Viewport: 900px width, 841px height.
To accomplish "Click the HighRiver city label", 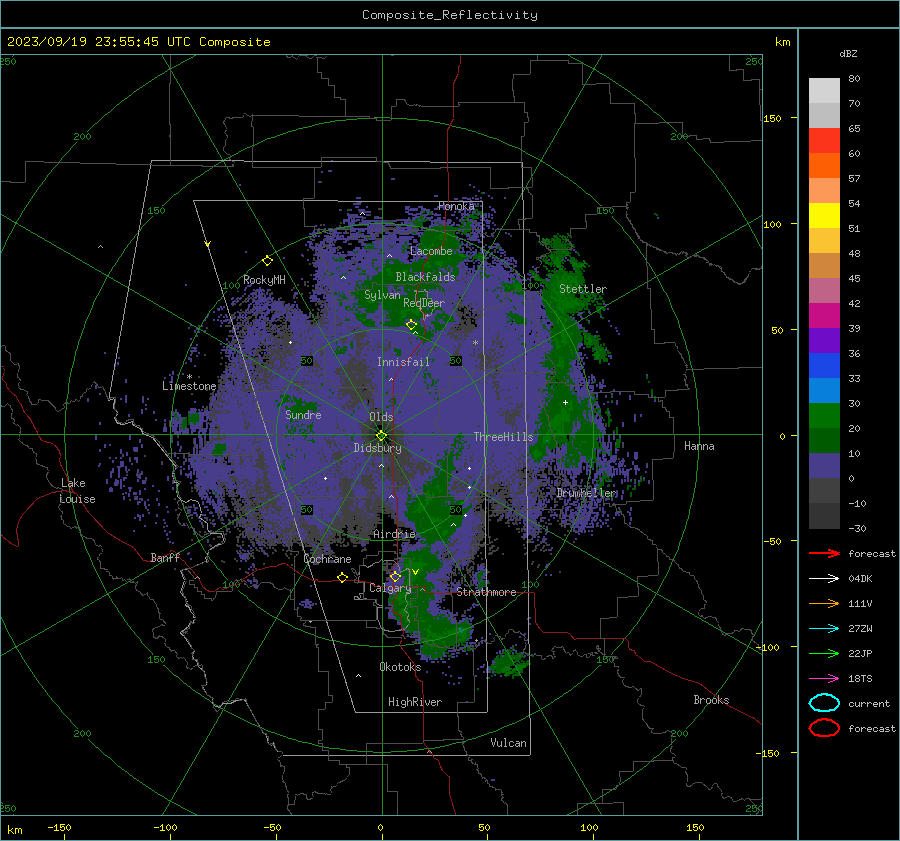I will pyautogui.click(x=415, y=702).
